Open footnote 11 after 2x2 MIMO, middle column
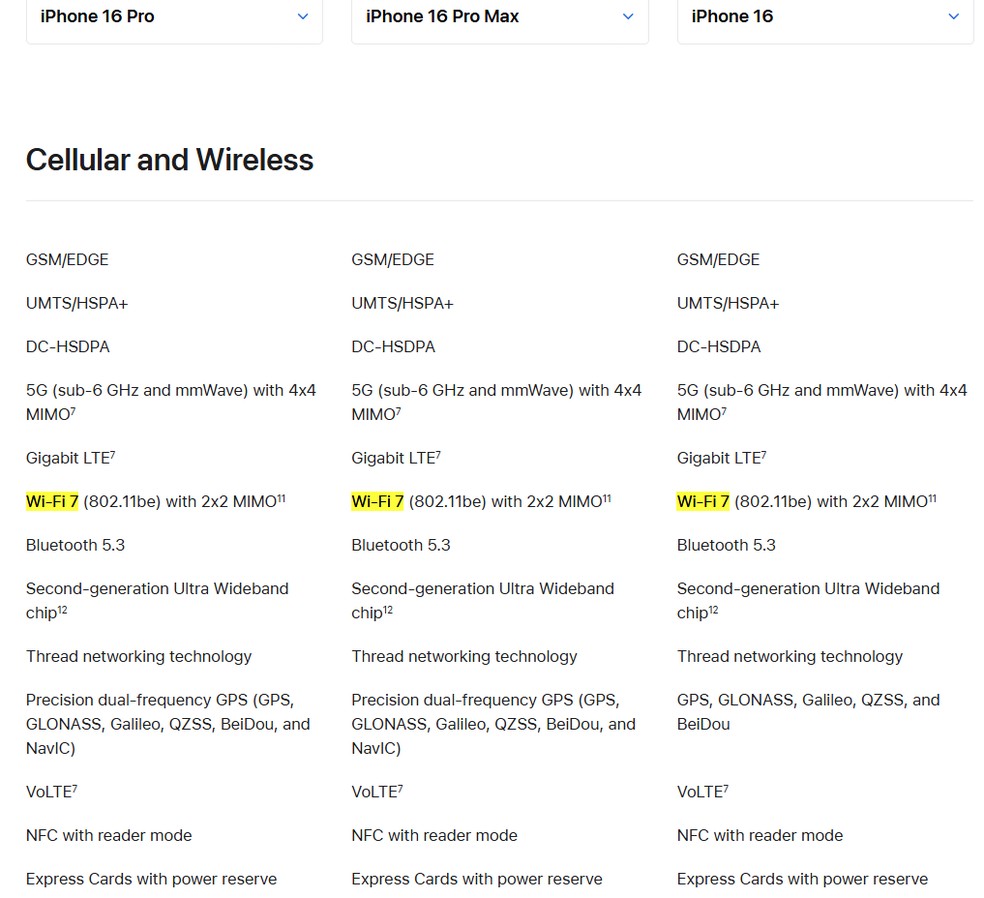Viewport: 984px width, 898px height. click(x=607, y=498)
